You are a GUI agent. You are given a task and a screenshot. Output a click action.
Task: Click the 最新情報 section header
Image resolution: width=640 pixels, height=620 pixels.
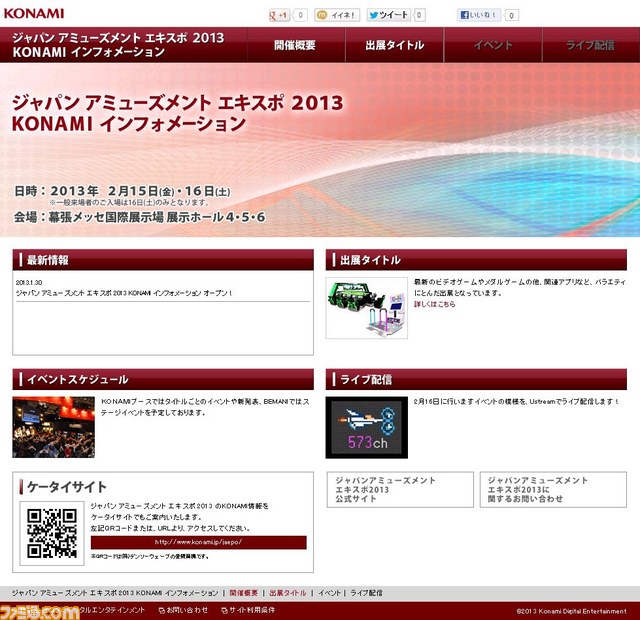(163, 260)
